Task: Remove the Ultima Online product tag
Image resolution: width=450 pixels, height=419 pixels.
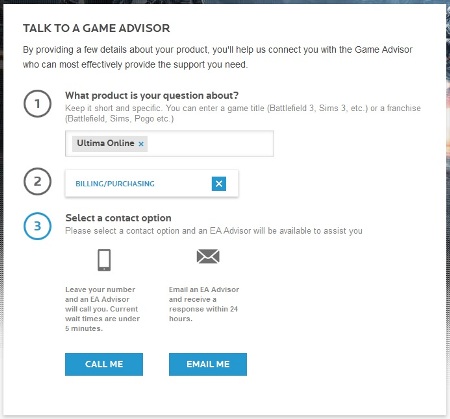Action: (141, 144)
